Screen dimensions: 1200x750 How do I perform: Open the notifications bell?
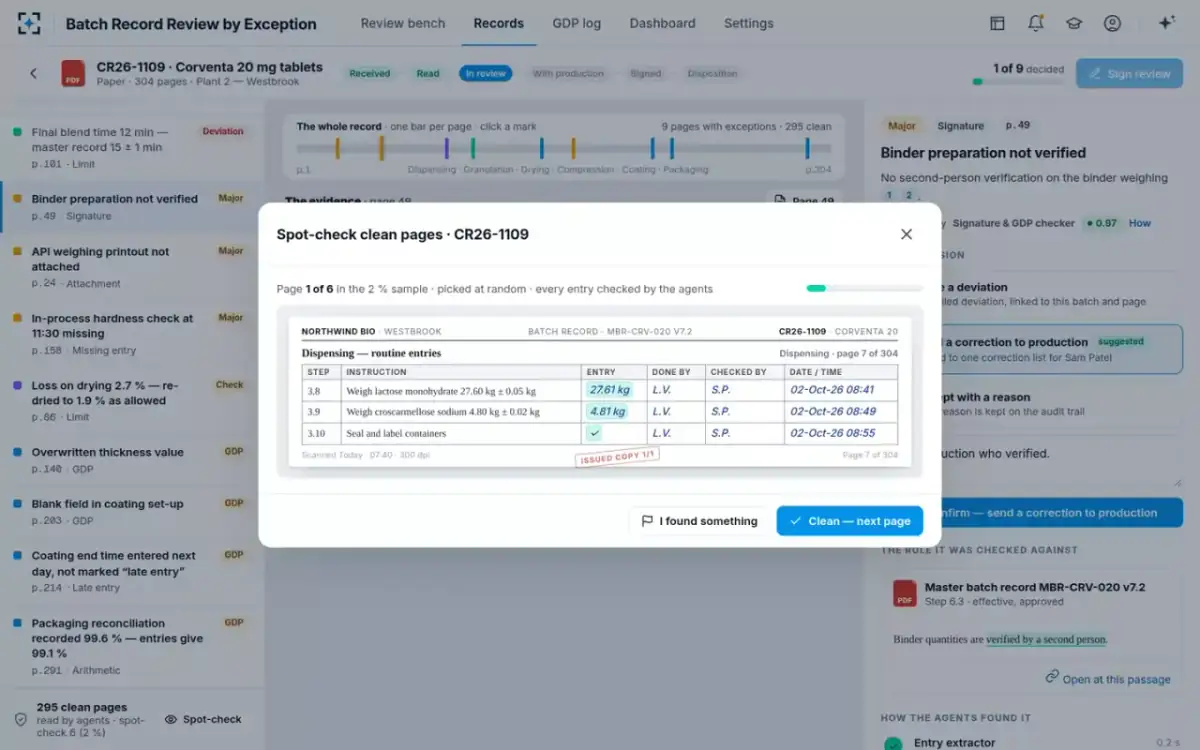pyautogui.click(x=1036, y=23)
